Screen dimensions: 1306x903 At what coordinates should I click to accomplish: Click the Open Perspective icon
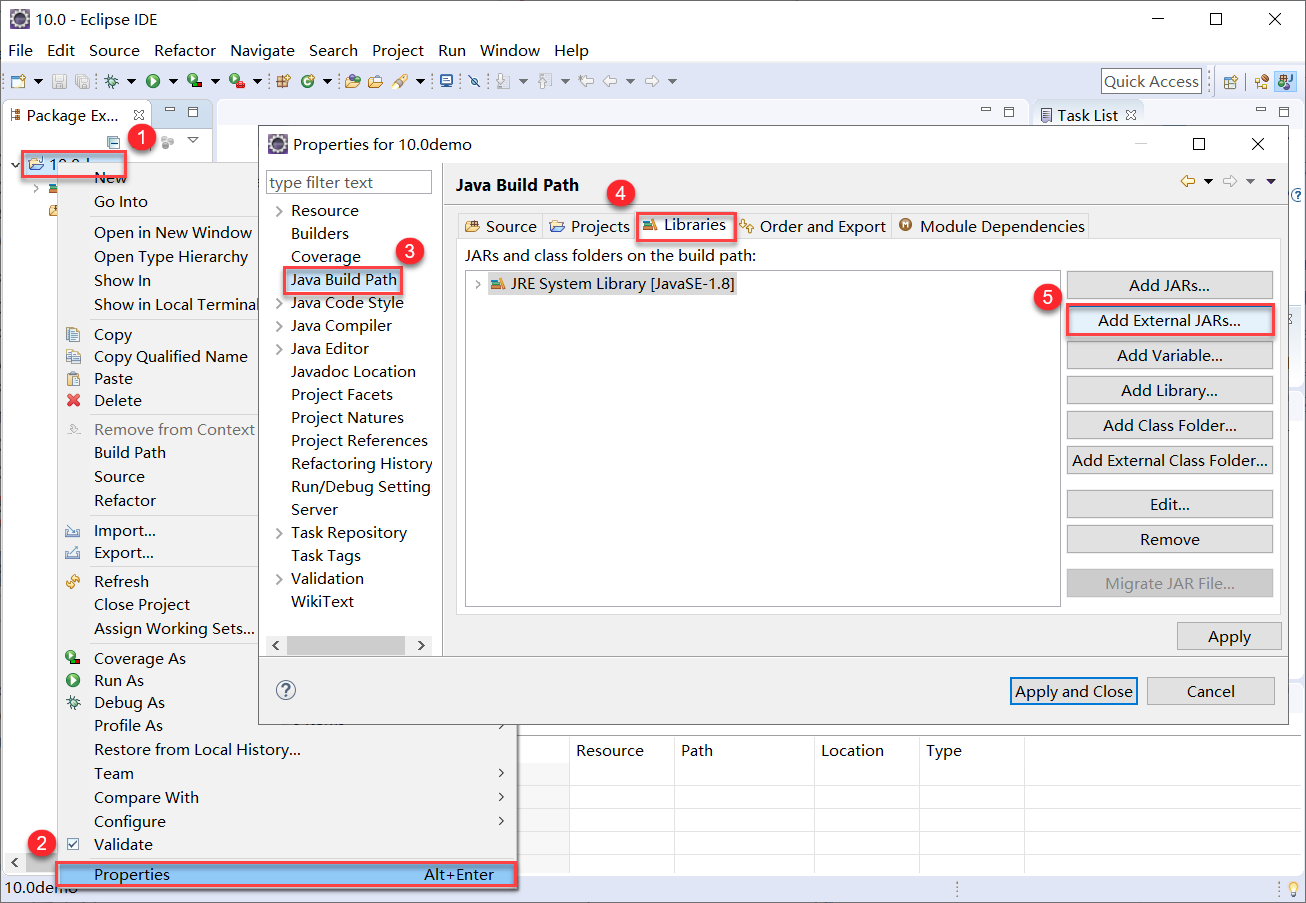tap(1231, 82)
